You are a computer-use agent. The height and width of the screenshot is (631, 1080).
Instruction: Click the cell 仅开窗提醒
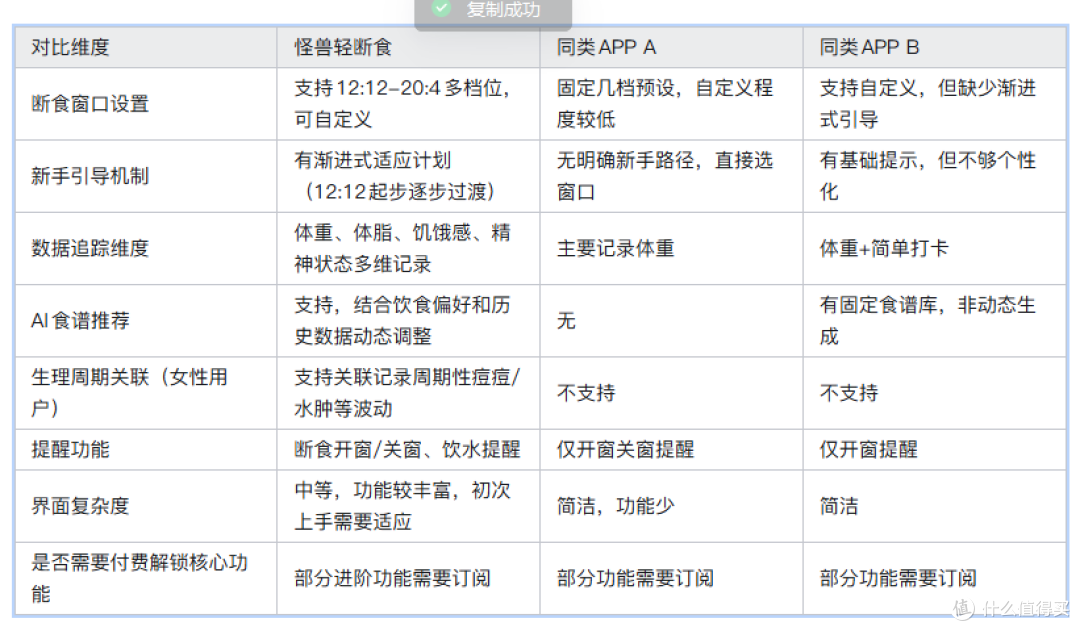tap(935, 450)
